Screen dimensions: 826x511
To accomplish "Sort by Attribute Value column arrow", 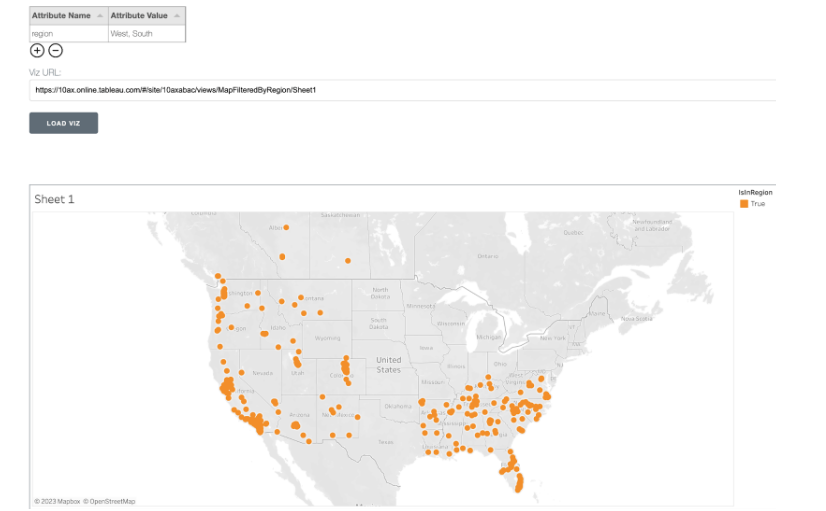I will [177, 16].
